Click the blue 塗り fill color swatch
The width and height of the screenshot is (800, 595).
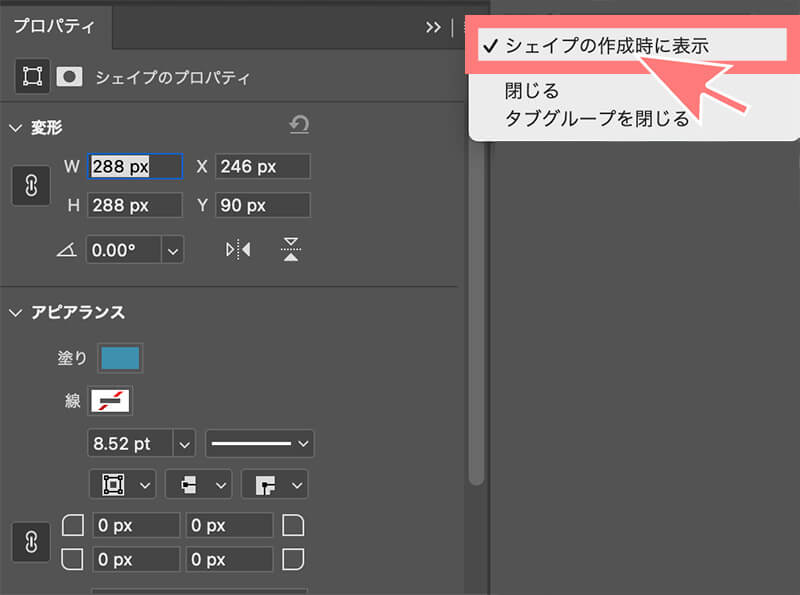coord(120,358)
